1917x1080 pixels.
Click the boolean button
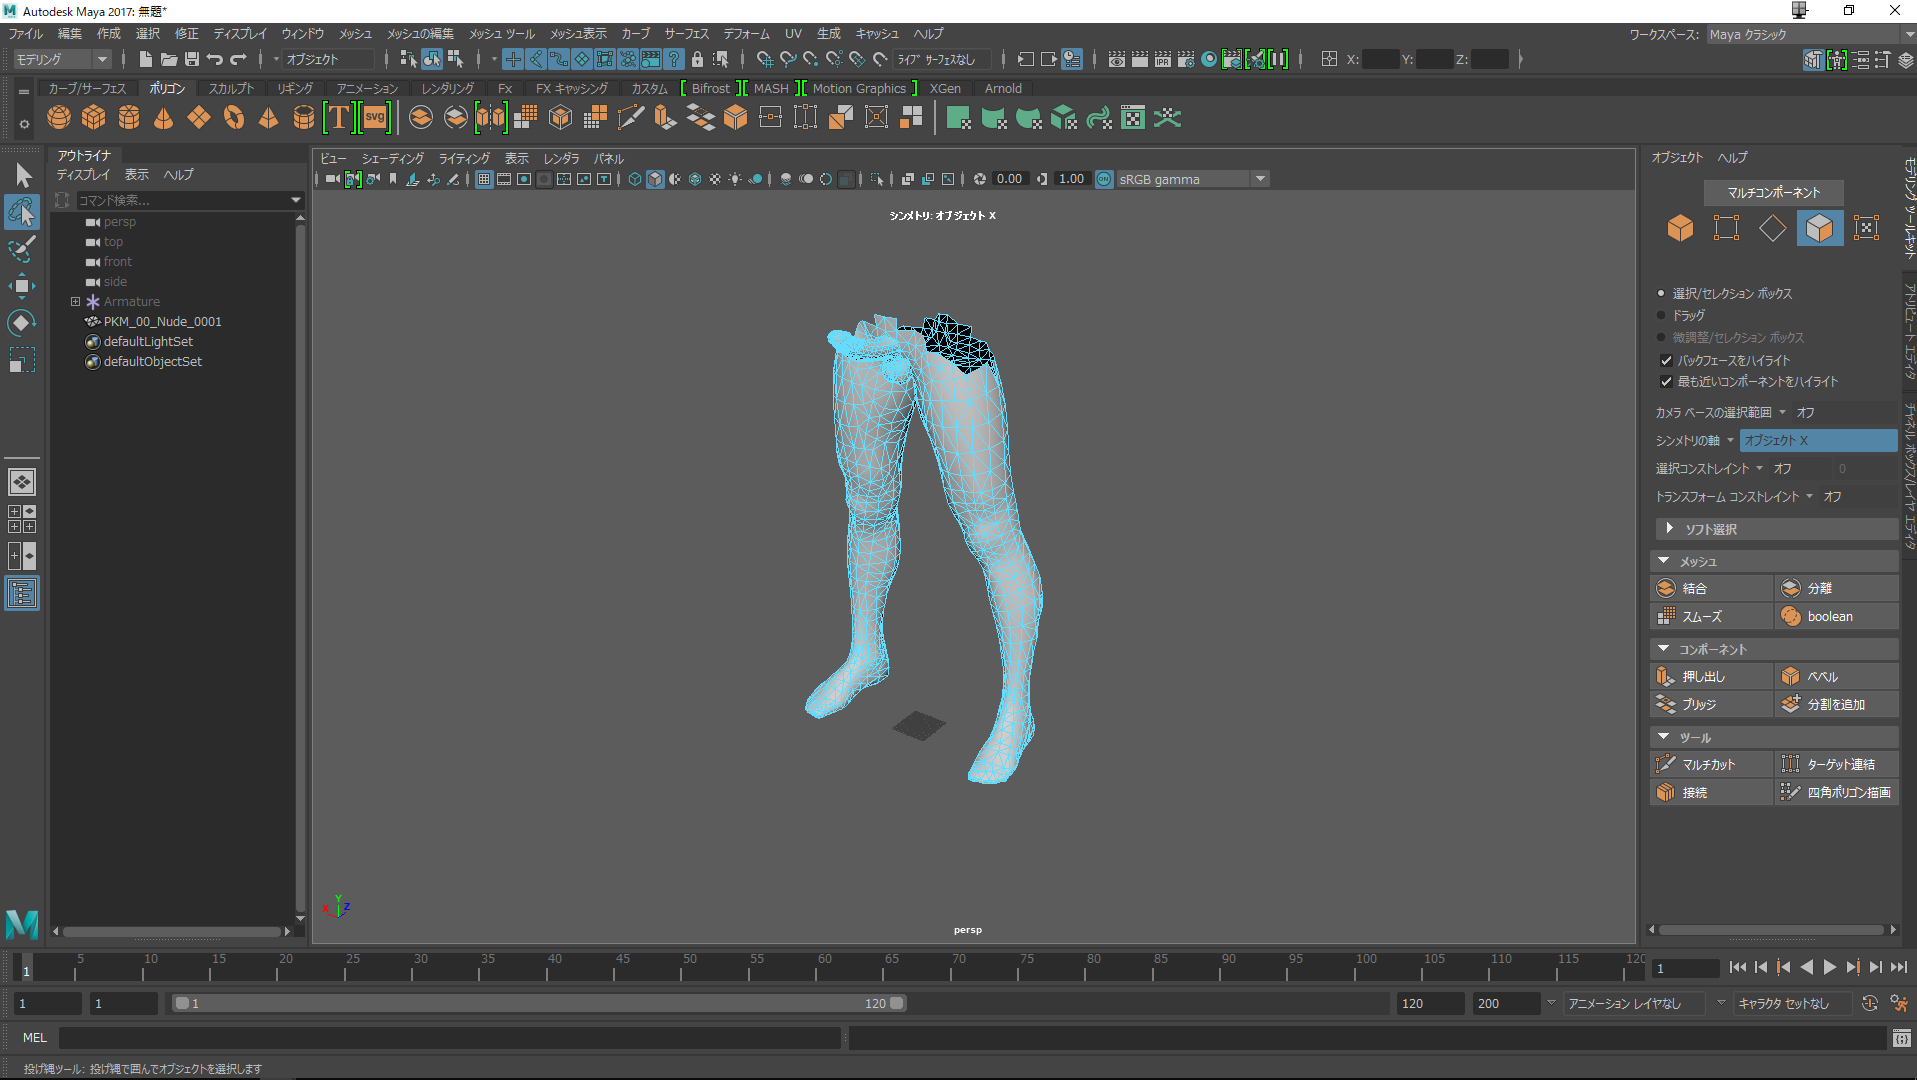coord(1829,616)
